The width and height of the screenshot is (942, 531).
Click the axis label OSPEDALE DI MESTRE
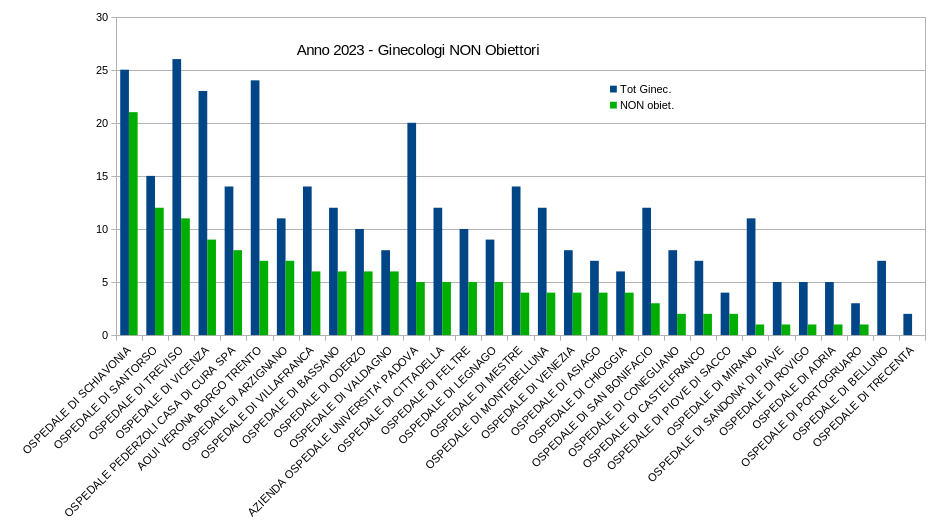coord(476,392)
